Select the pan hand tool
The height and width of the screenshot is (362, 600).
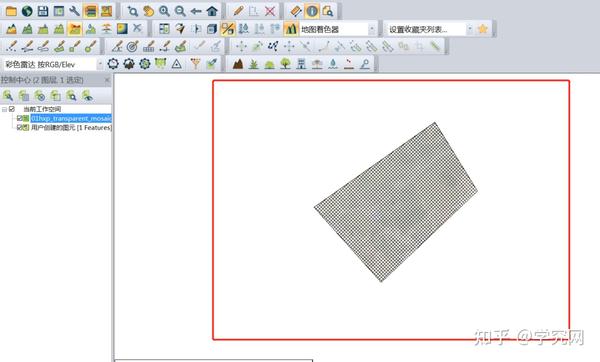pyautogui.click(x=148, y=11)
